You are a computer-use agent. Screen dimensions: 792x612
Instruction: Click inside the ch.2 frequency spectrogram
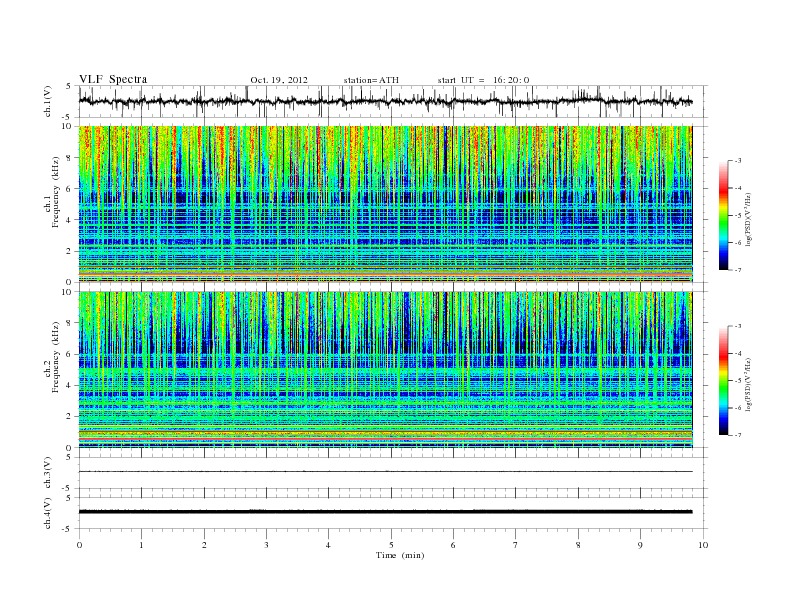[x=385, y=370]
